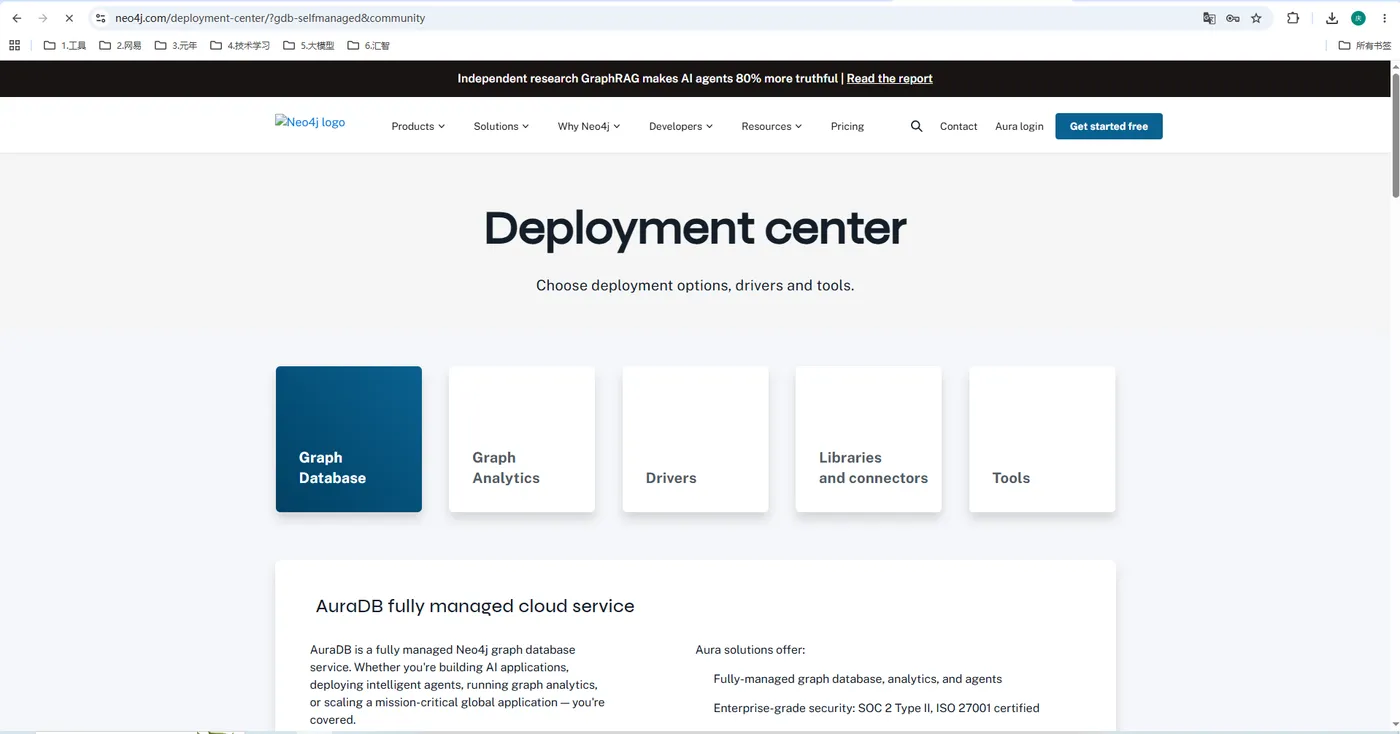Image resolution: width=1400 pixels, height=734 pixels.
Task: Open the saved passwords key icon
Action: pyautogui.click(x=1233, y=18)
